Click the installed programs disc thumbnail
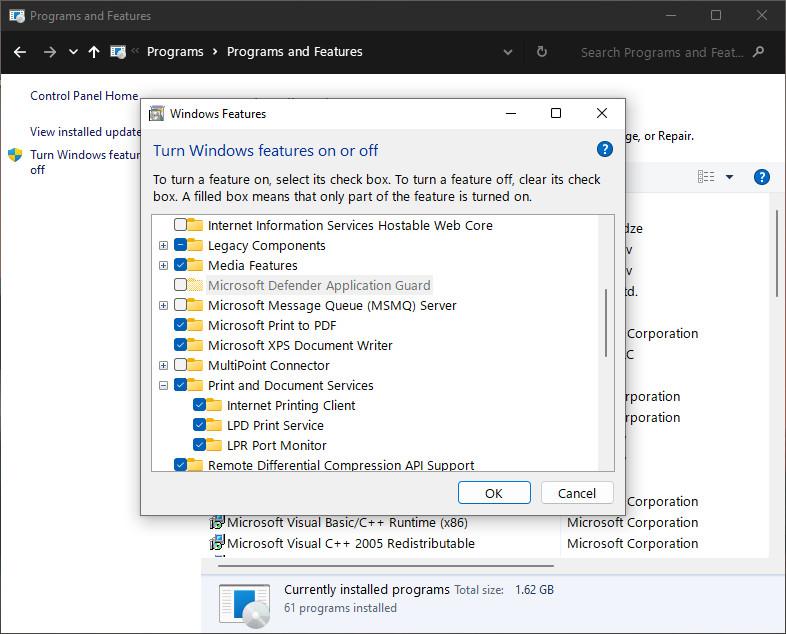This screenshot has height=634, width=786. coord(245,605)
